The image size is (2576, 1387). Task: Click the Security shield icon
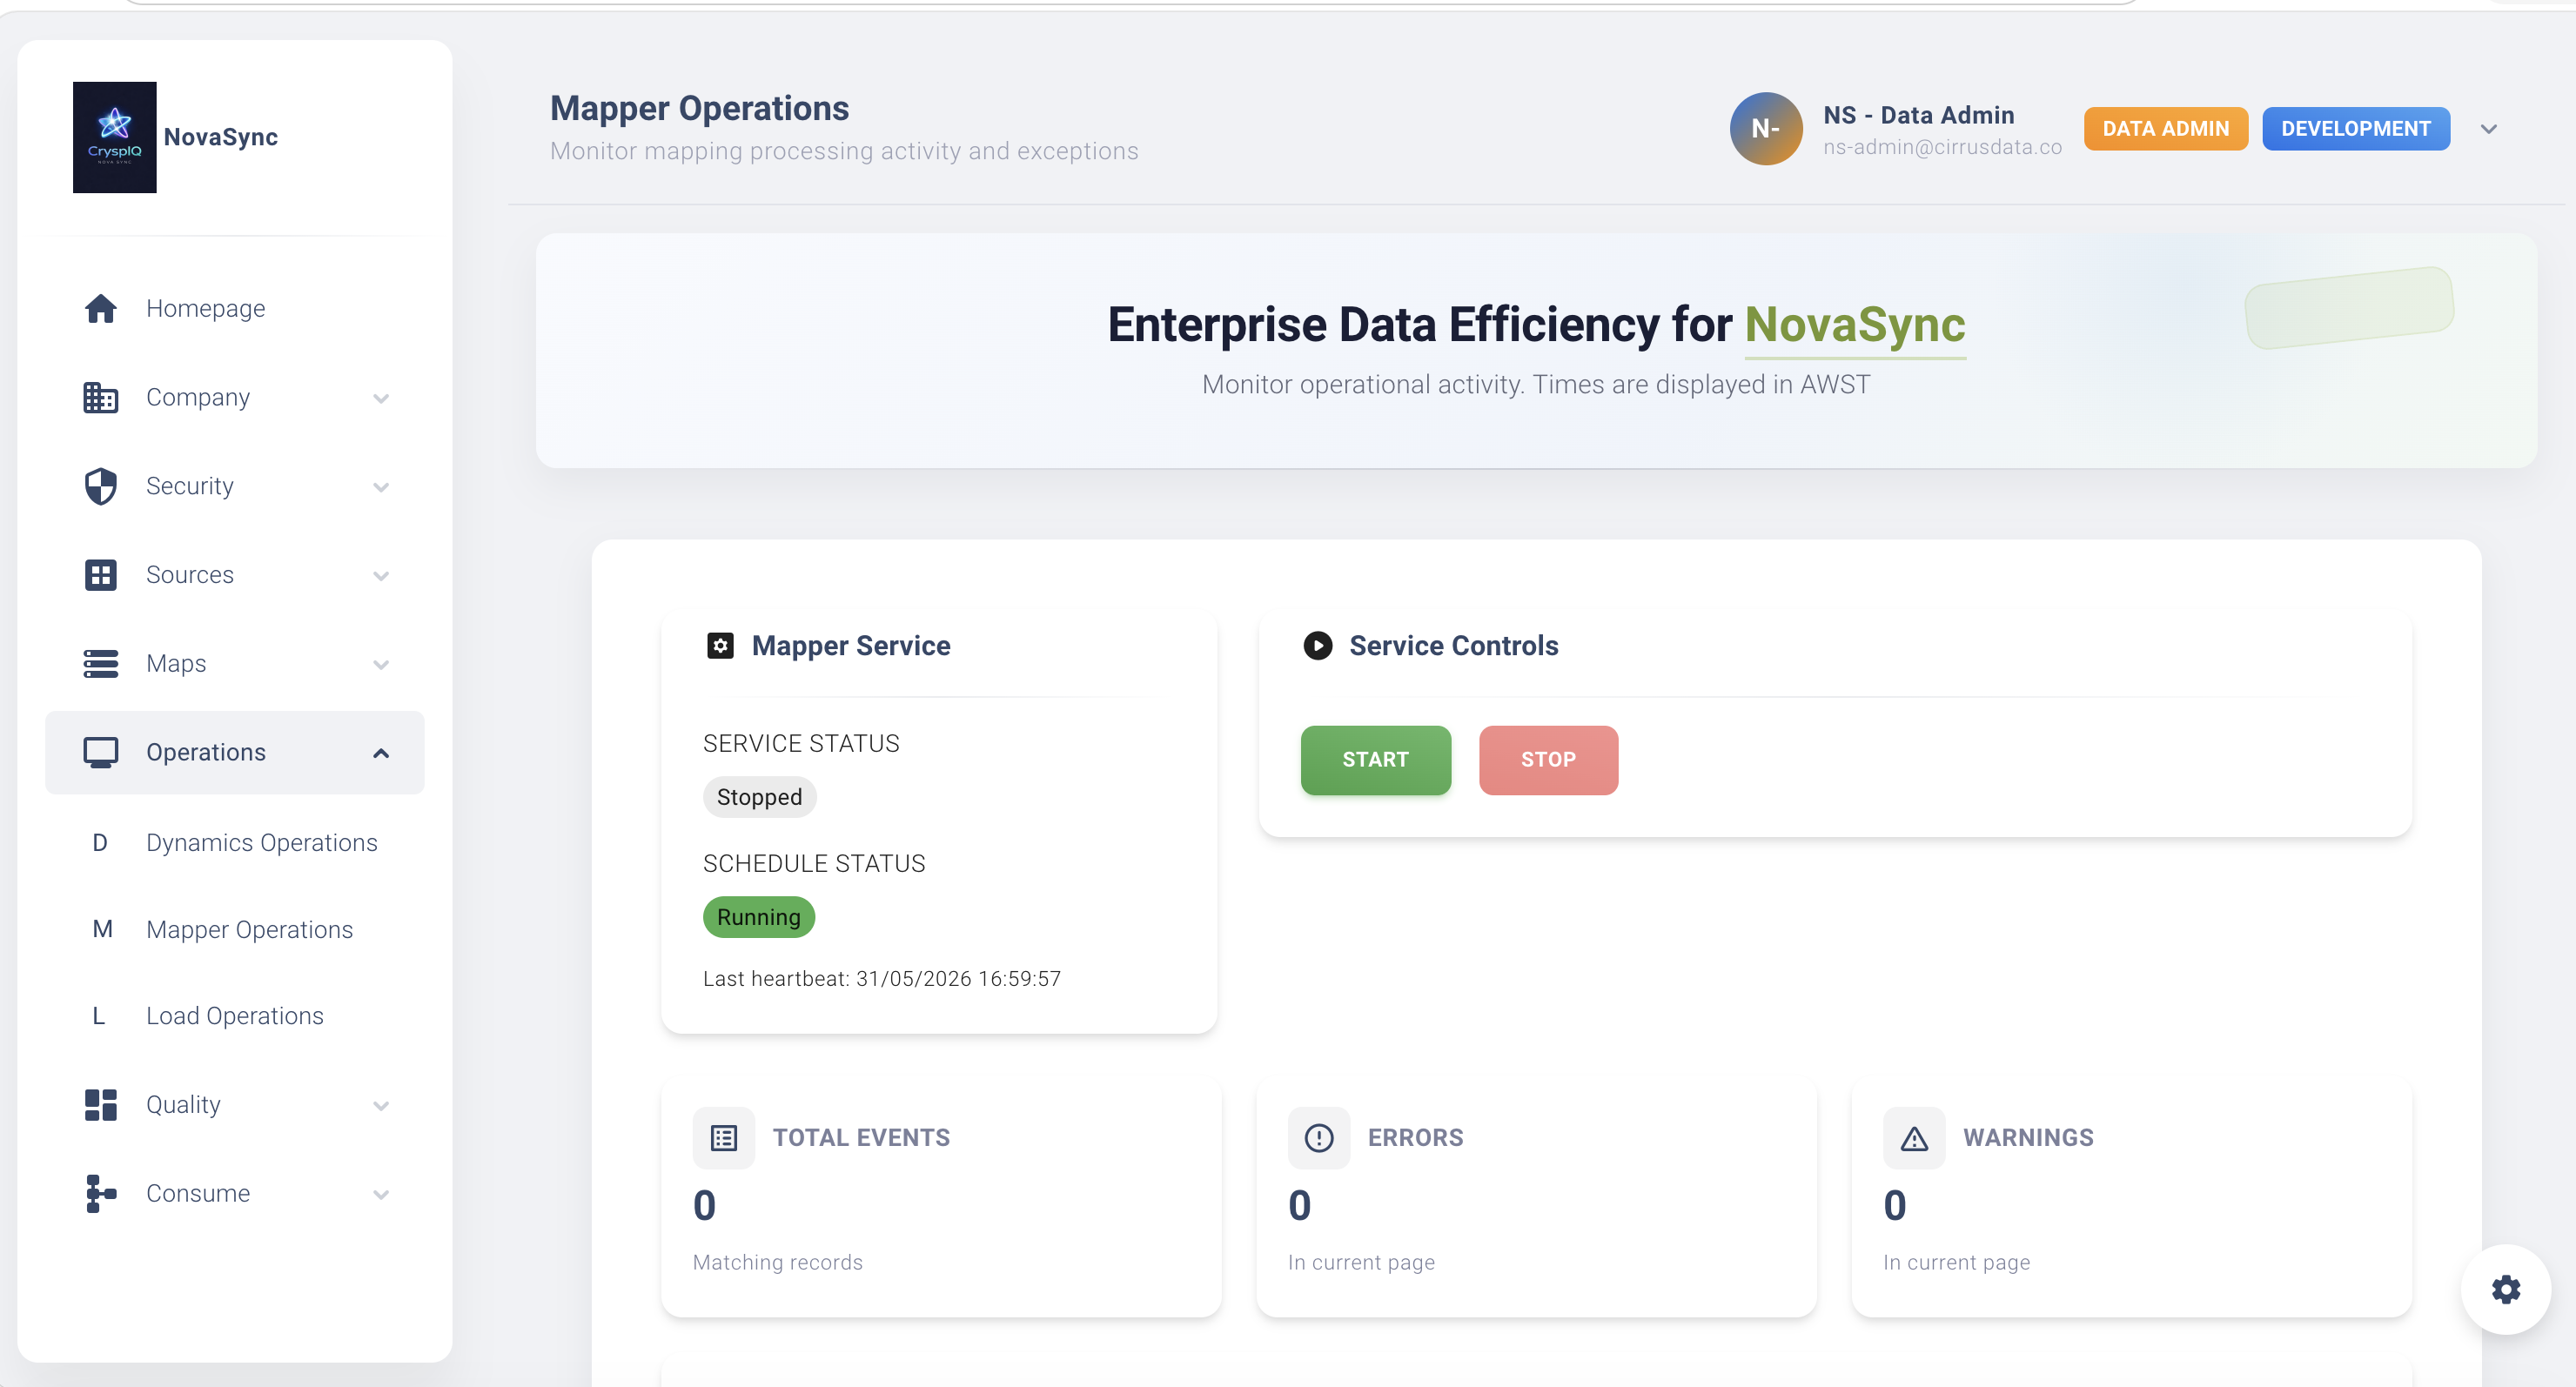tap(100, 486)
